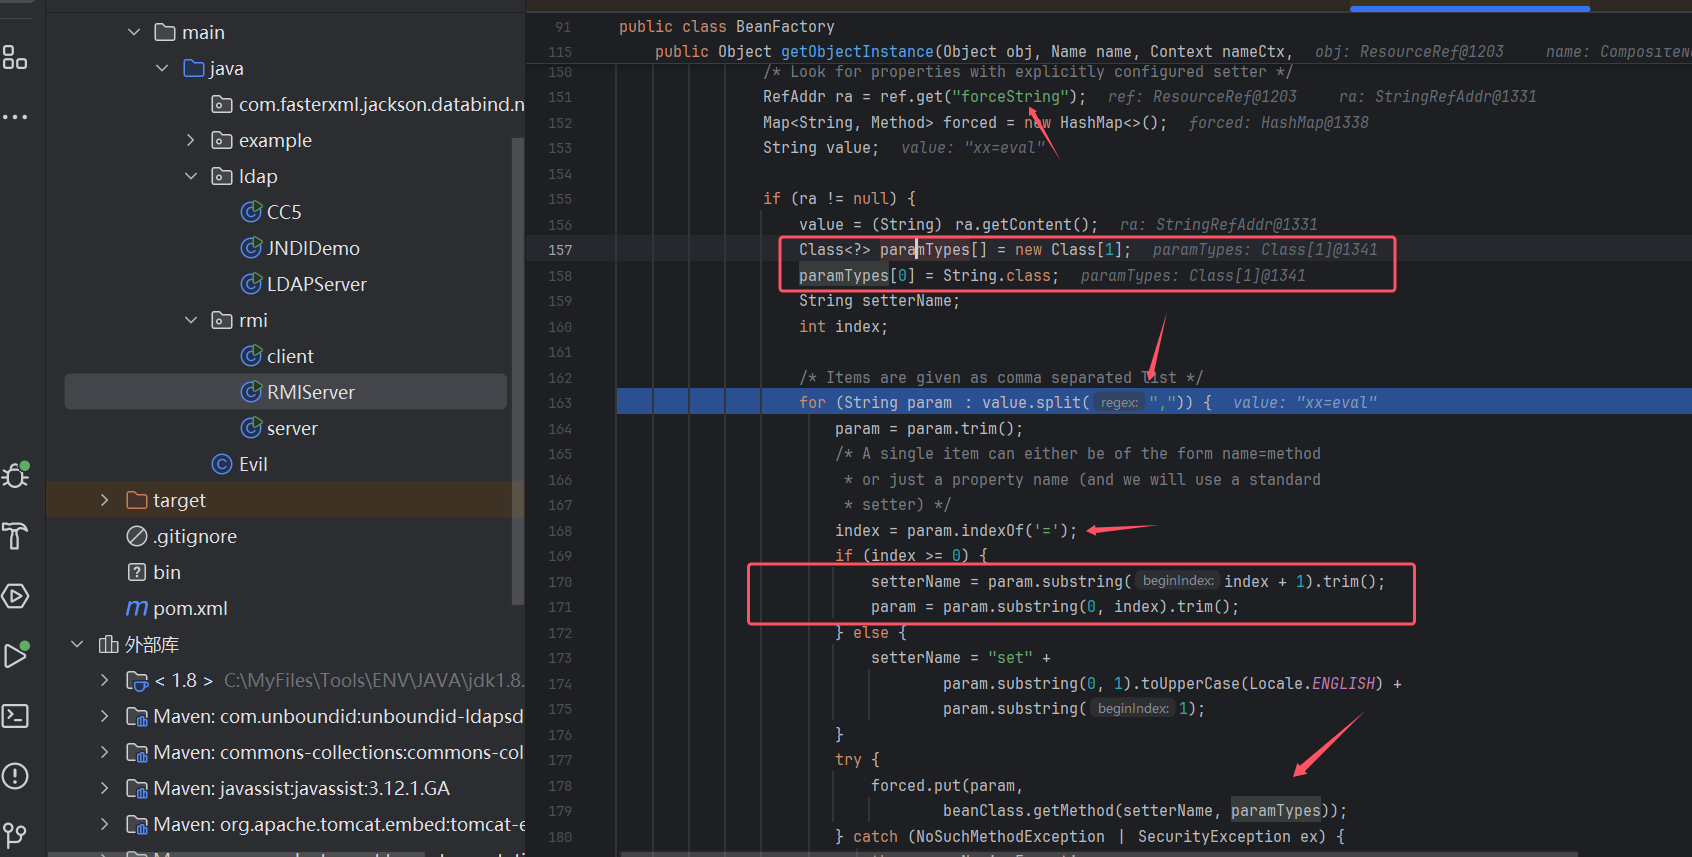Image resolution: width=1692 pixels, height=857 pixels.
Task: Expand Maven unboundid-ldapsdk library
Action: [105, 716]
